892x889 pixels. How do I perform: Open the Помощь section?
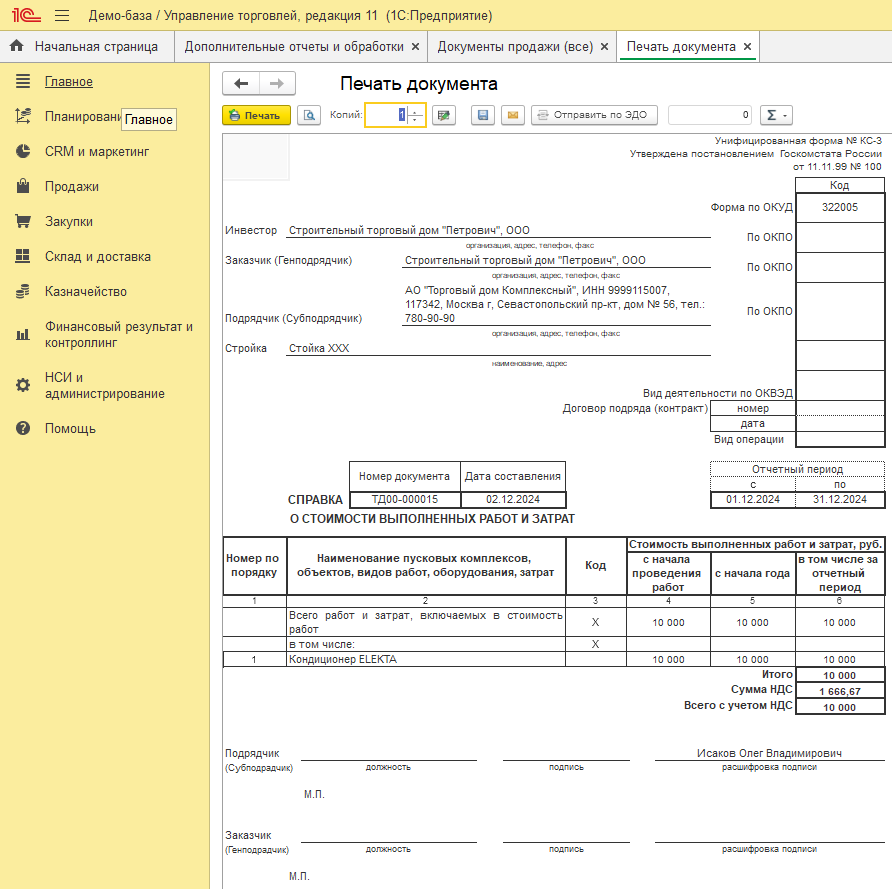coord(71,428)
